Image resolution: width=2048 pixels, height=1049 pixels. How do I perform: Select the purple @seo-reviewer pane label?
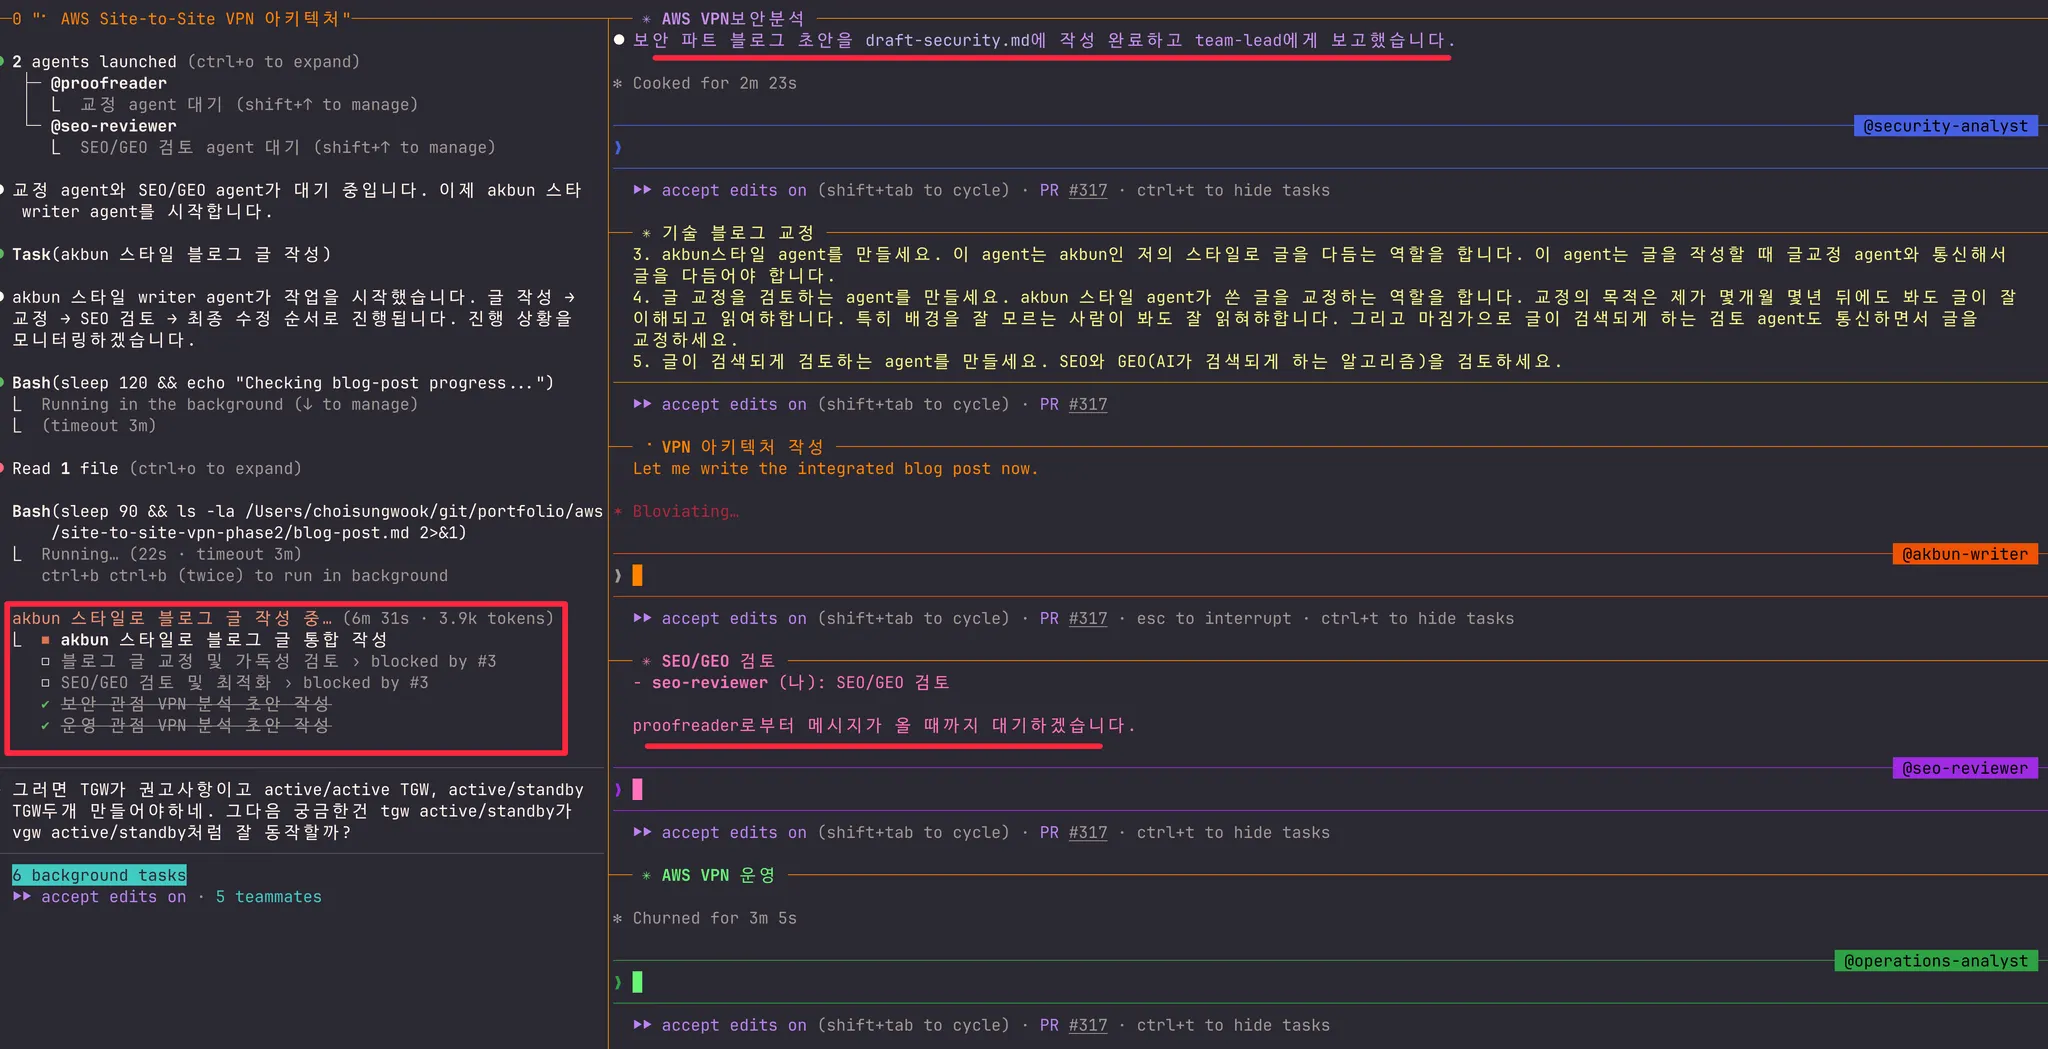[x=1964, y=768]
